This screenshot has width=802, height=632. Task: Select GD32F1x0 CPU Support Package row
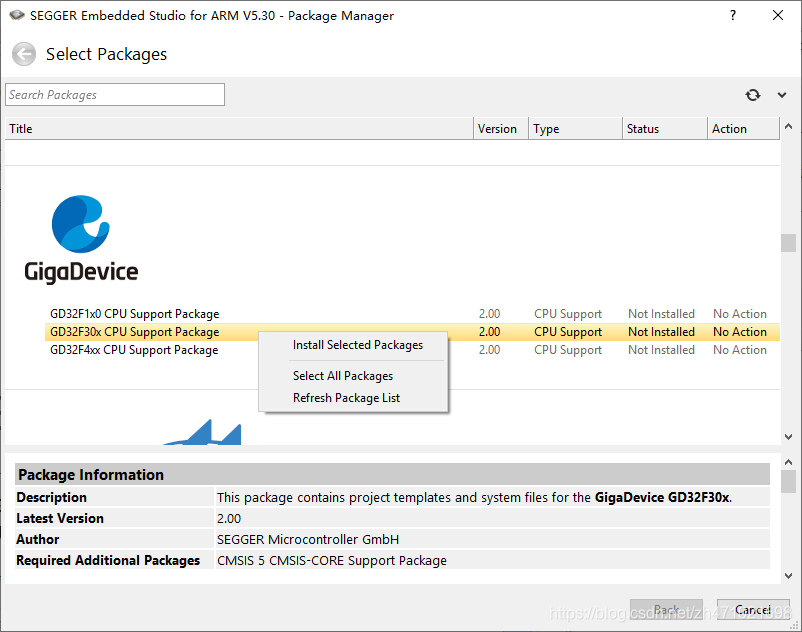pos(412,313)
